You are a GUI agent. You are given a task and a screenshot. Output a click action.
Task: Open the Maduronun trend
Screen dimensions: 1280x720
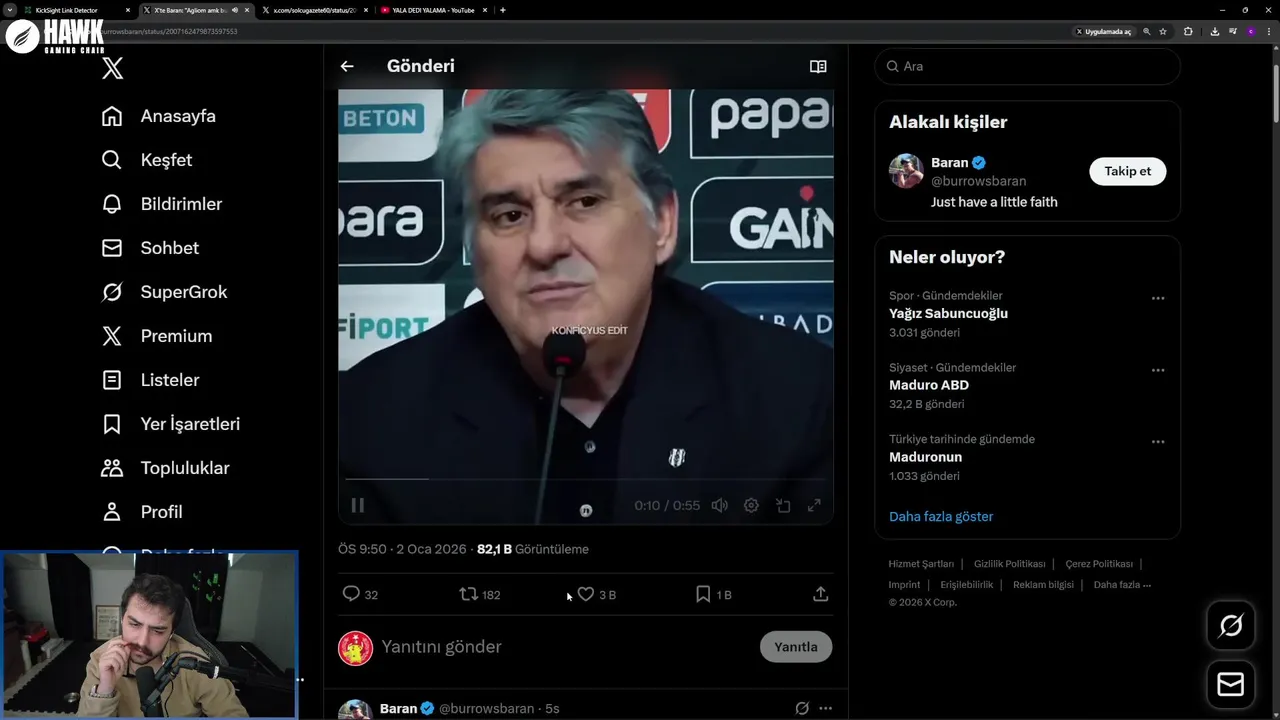[925, 457]
